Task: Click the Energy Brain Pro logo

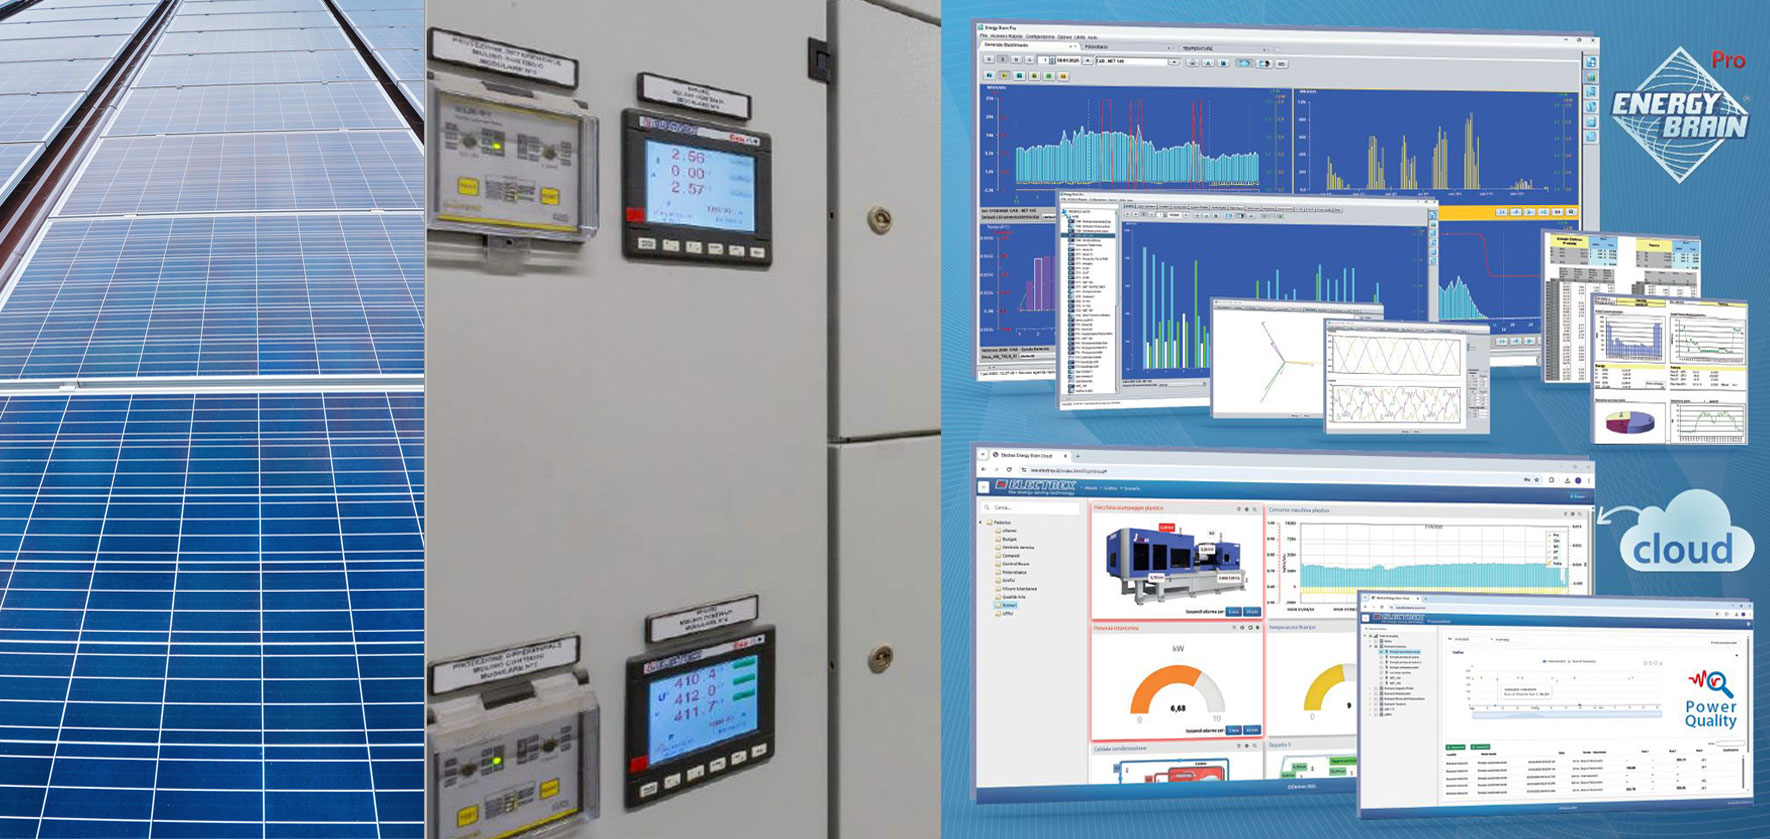Action: (x=1681, y=116)
